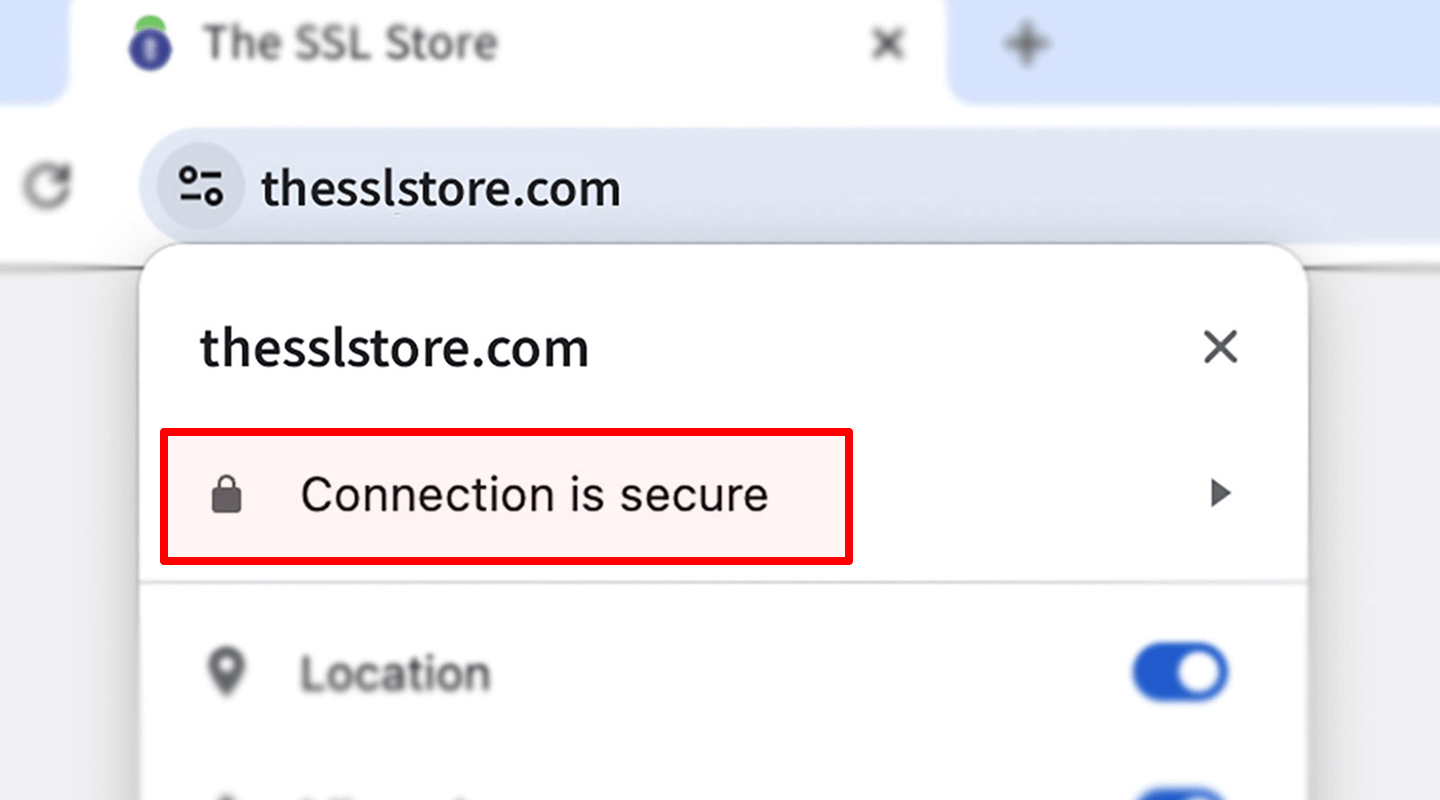Reload the page using the refresh icon
Image resolution: width=1440 pixels, height=800 pixels.
46,186
